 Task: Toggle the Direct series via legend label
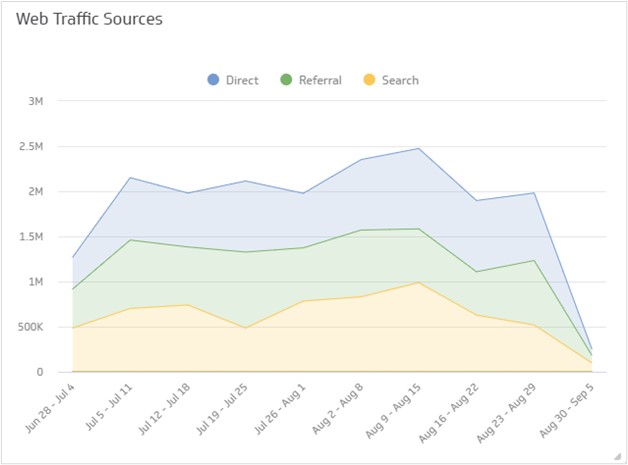point(242,80)
